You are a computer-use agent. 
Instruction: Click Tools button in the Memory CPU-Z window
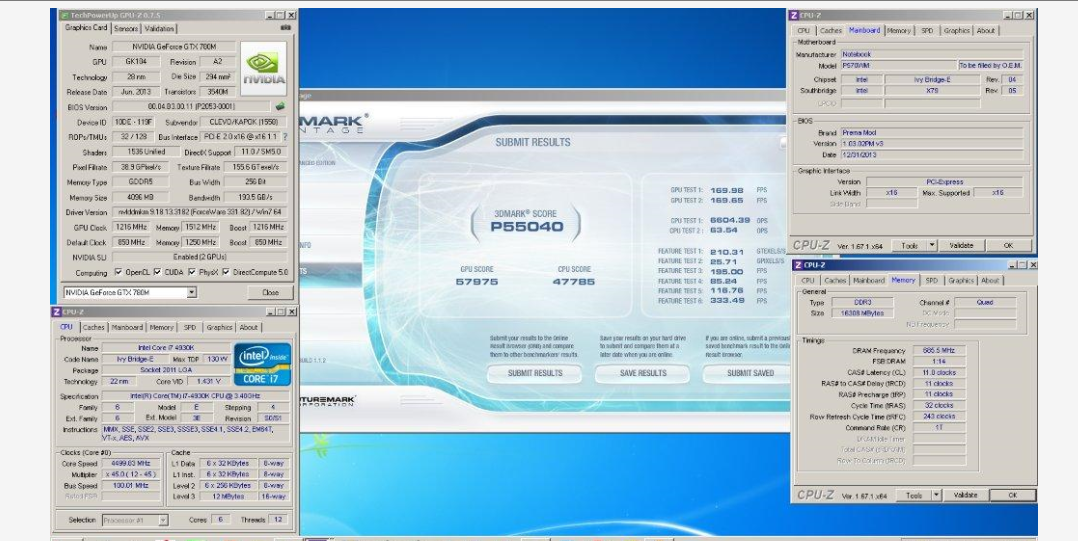pyautogui.click(x=913, y=495)
